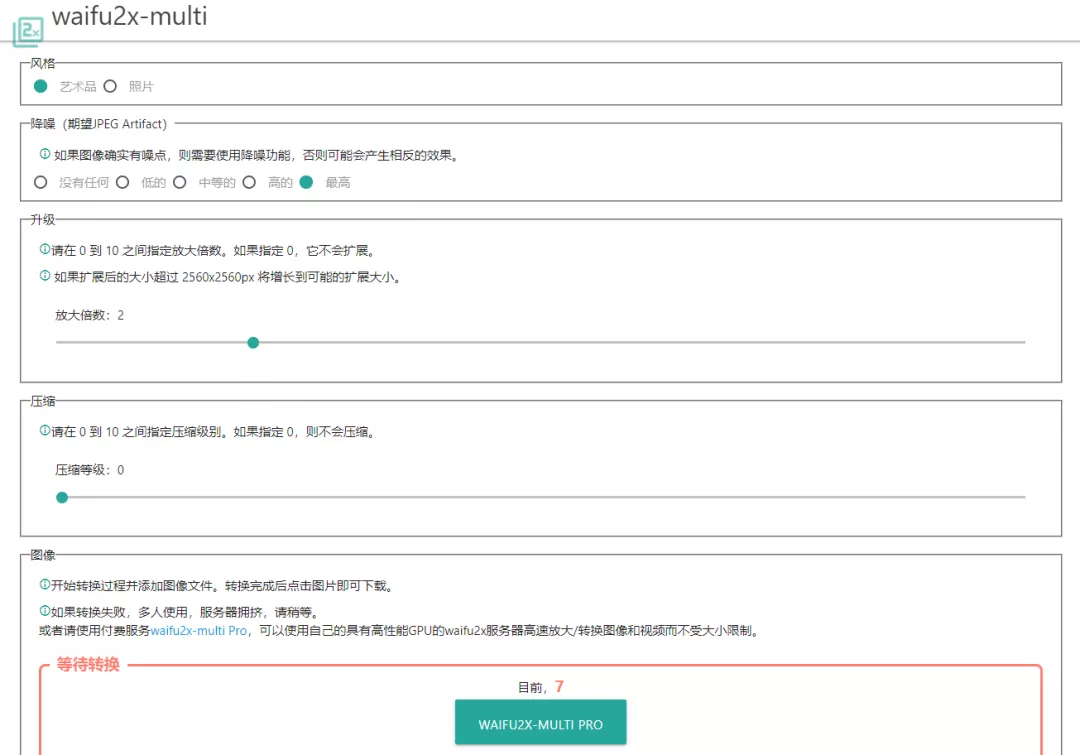Click the 压缩等级 compression slider handle
This screenshot has height=755, width=1080.
[62, 497]
